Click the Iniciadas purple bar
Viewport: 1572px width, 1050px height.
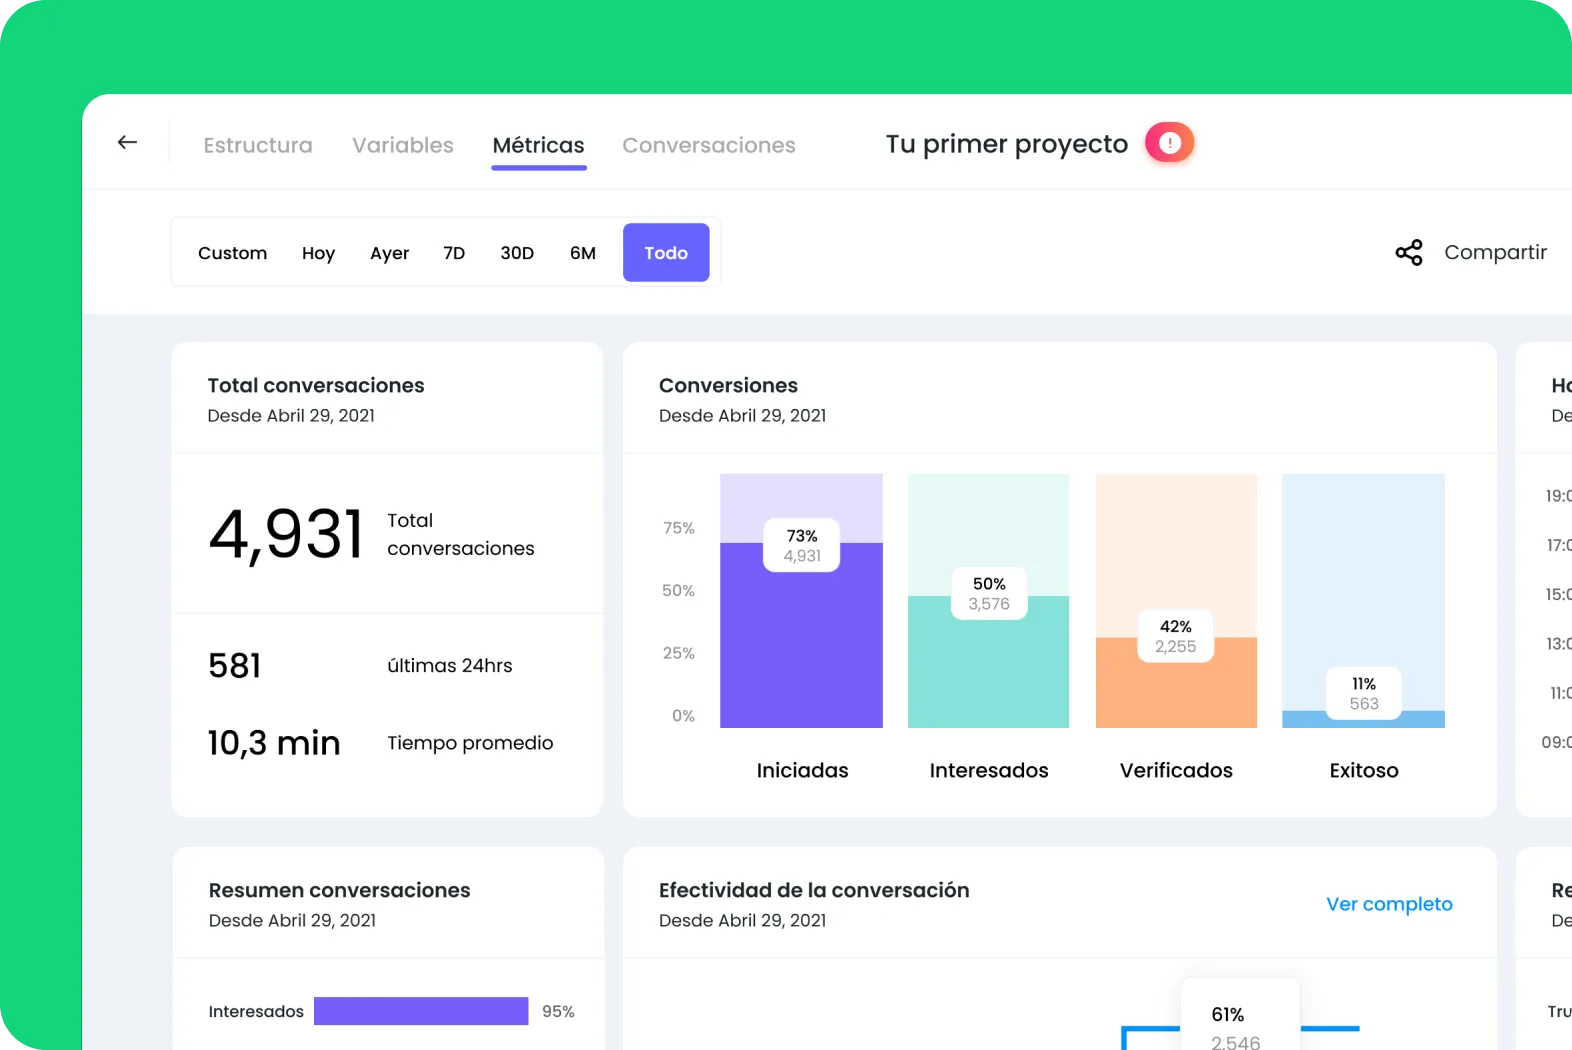pyautogui.click(x=801, y=635)
